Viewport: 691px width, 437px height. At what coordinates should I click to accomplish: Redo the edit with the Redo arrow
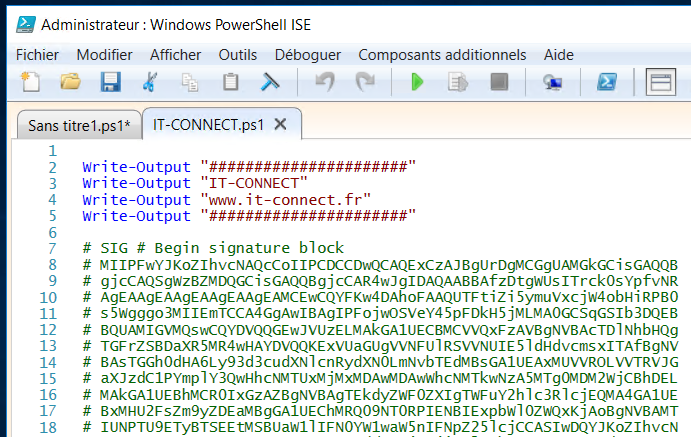(x=365, y=82)
